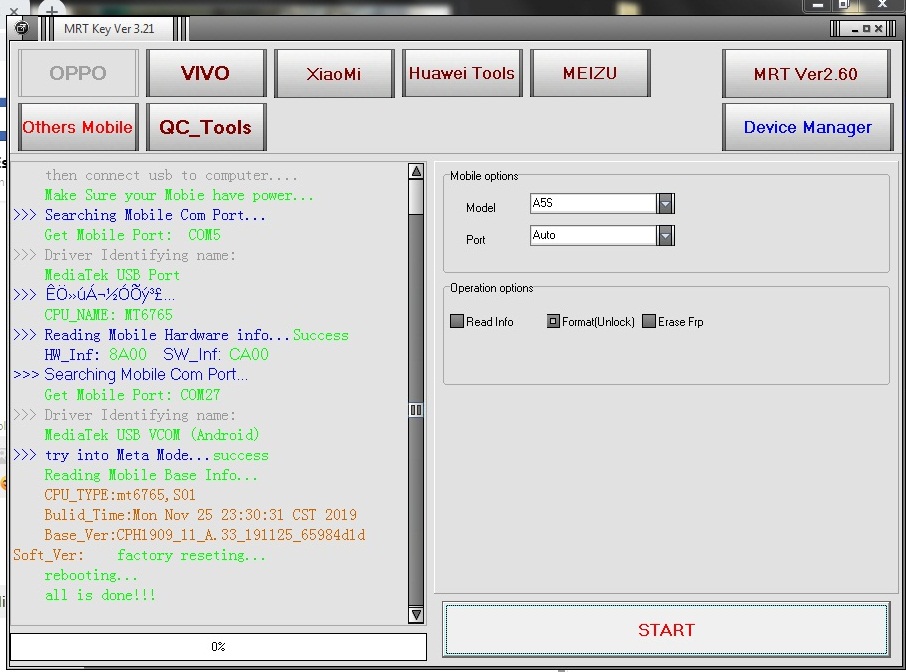Open Huawei Tools section
Viewport: 906px width, 672px height.
click(462, 73)
